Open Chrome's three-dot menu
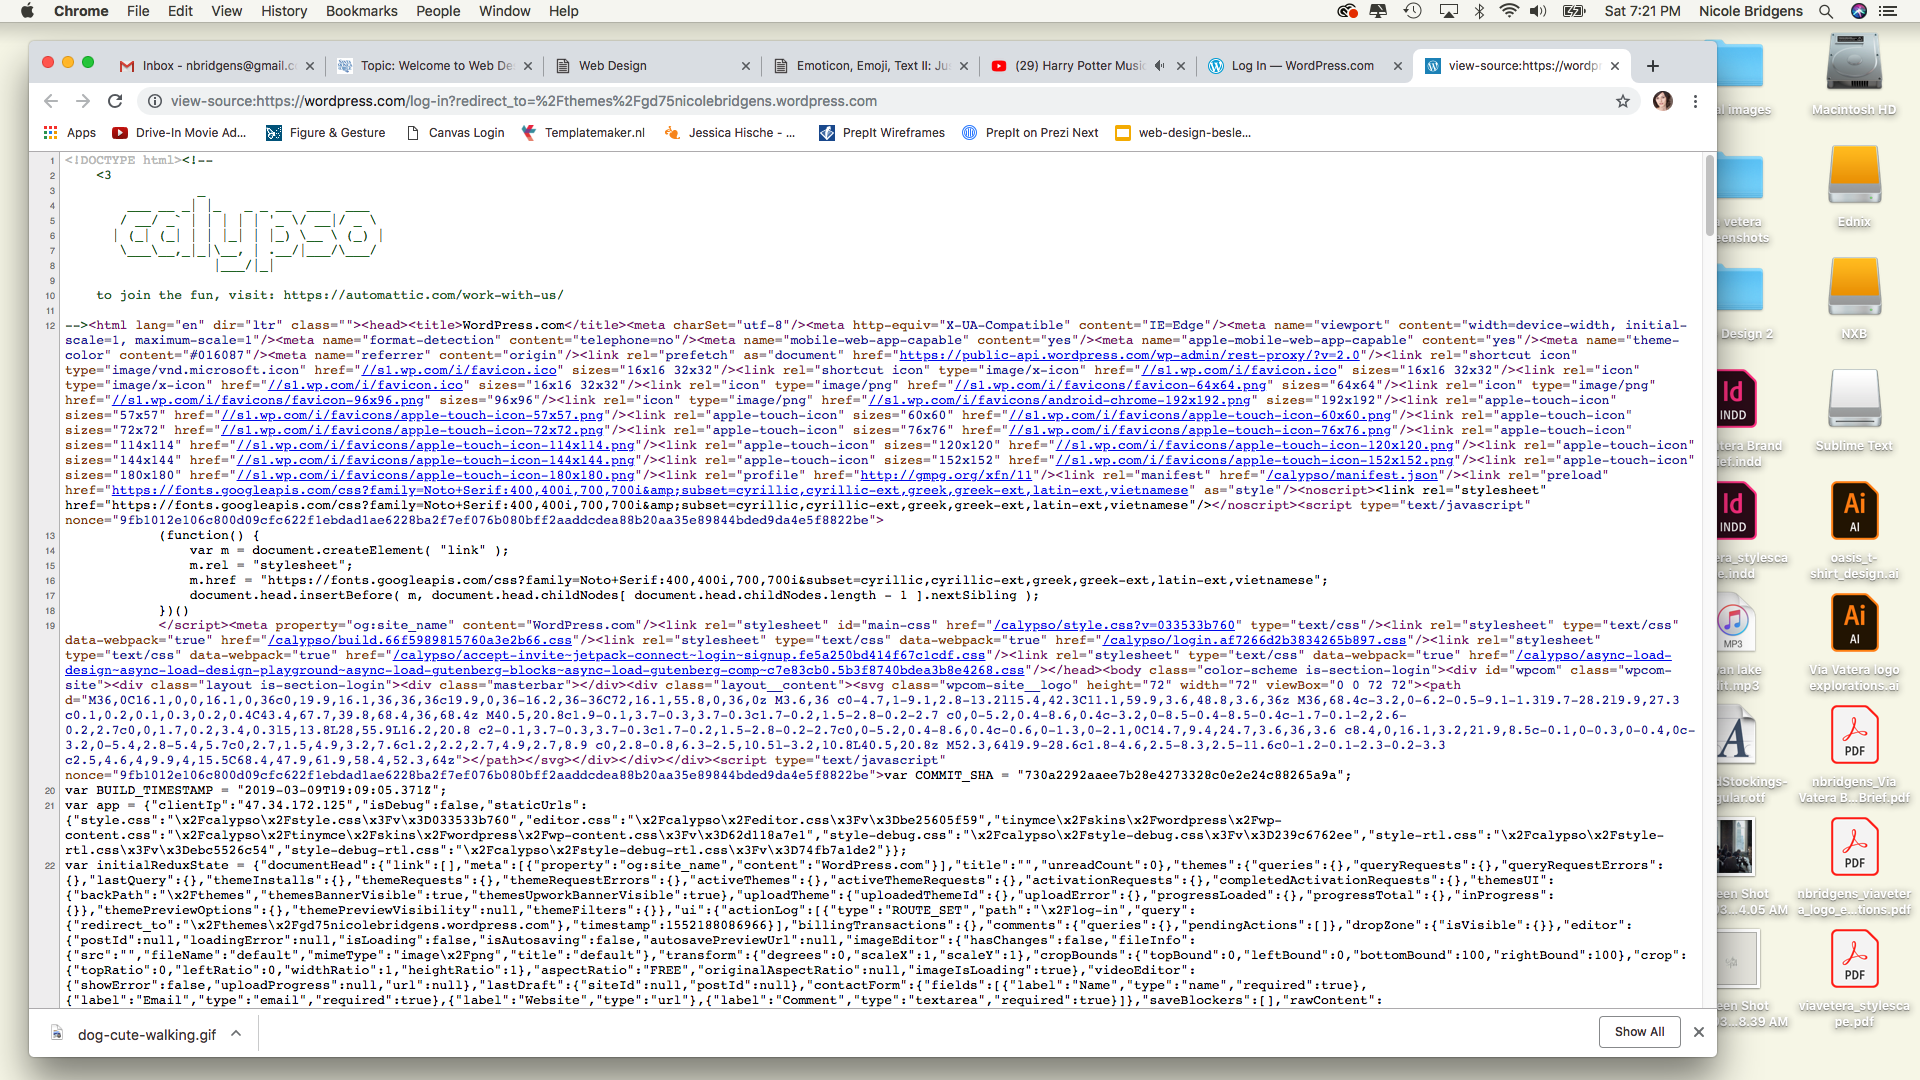 pos(1695,101)
